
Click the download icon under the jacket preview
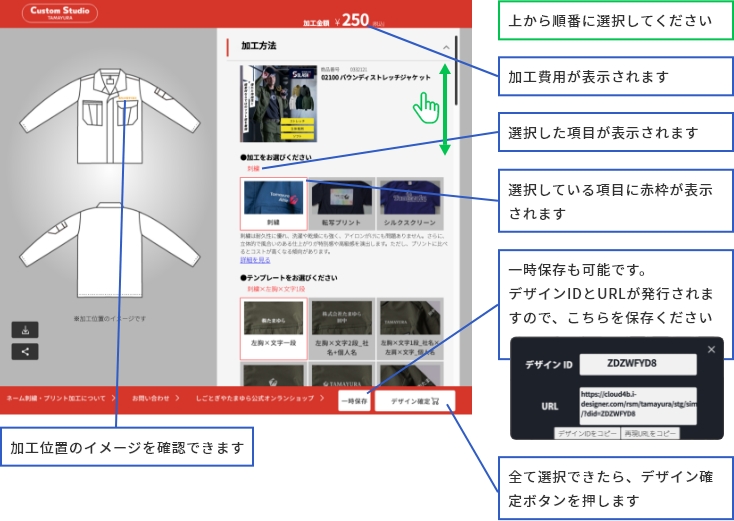coord(25,330)
